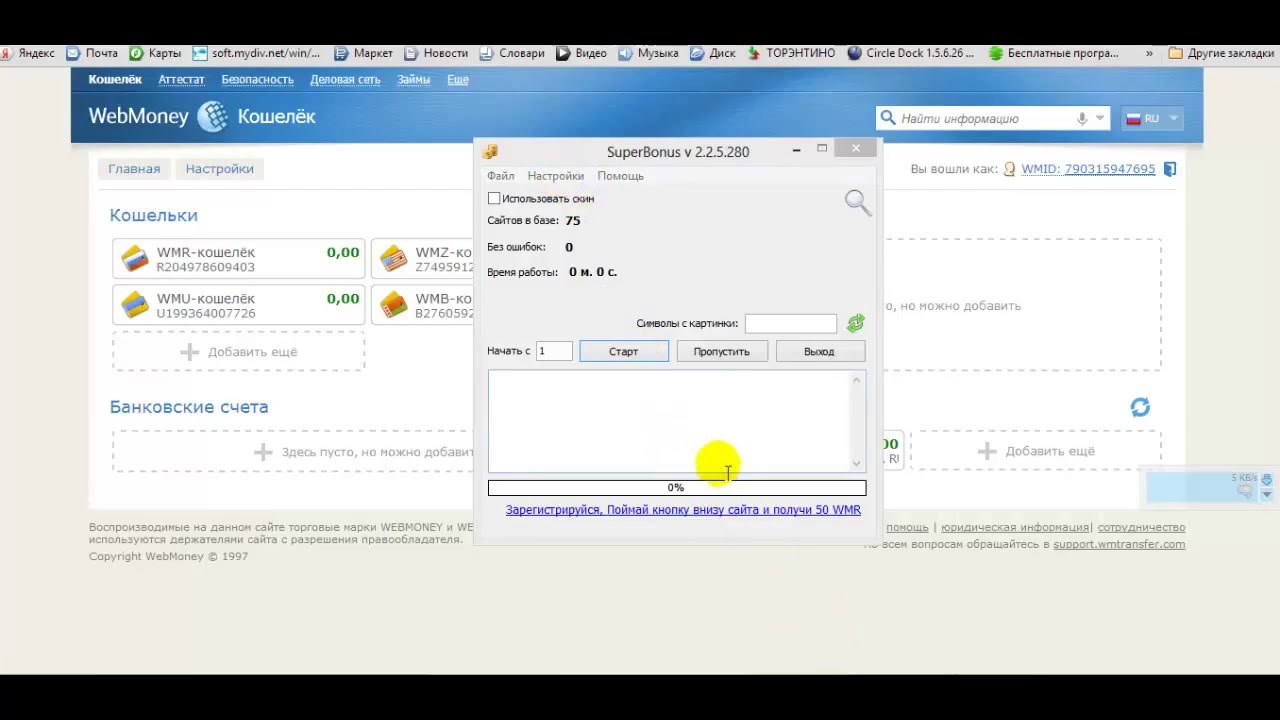Click the WMB wallet icon
Image resolution: width=1280 pixels, height=720 pixels.
tap(394, 305)
